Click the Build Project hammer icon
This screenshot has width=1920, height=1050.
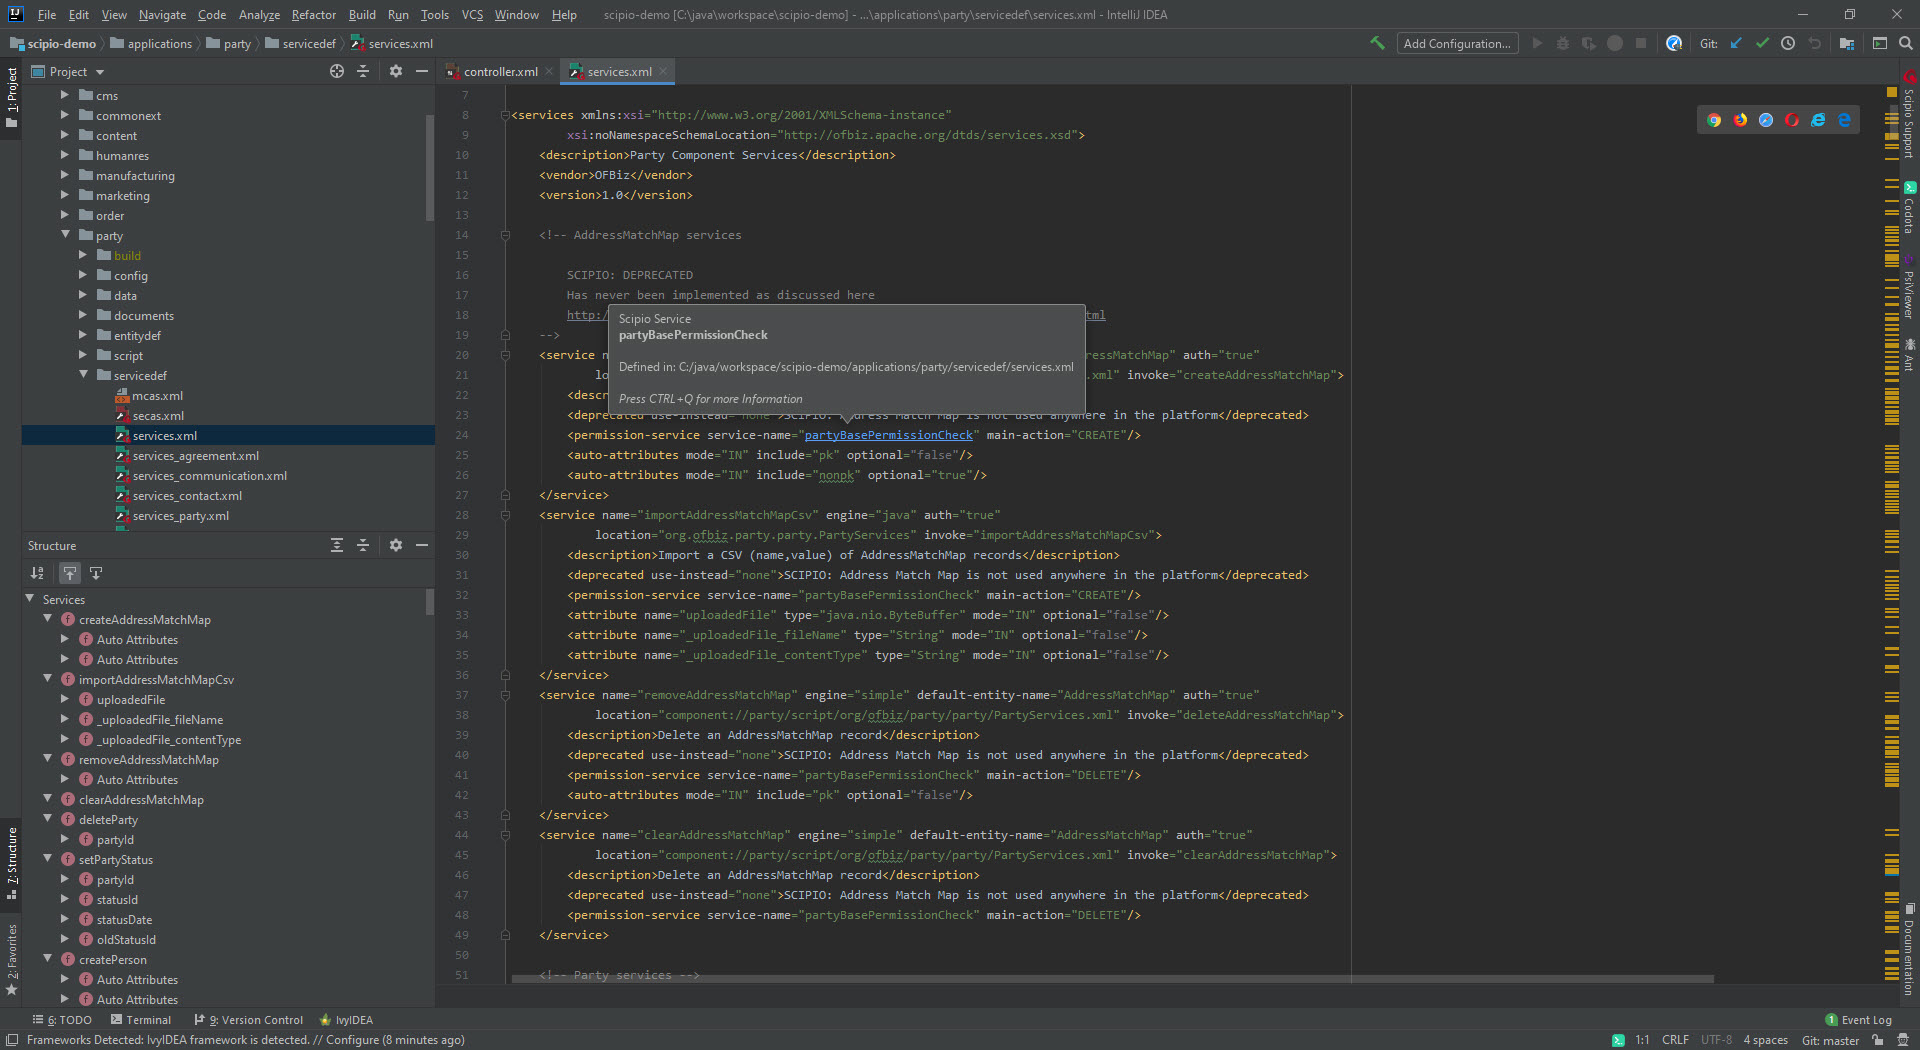click(1378, 43)
